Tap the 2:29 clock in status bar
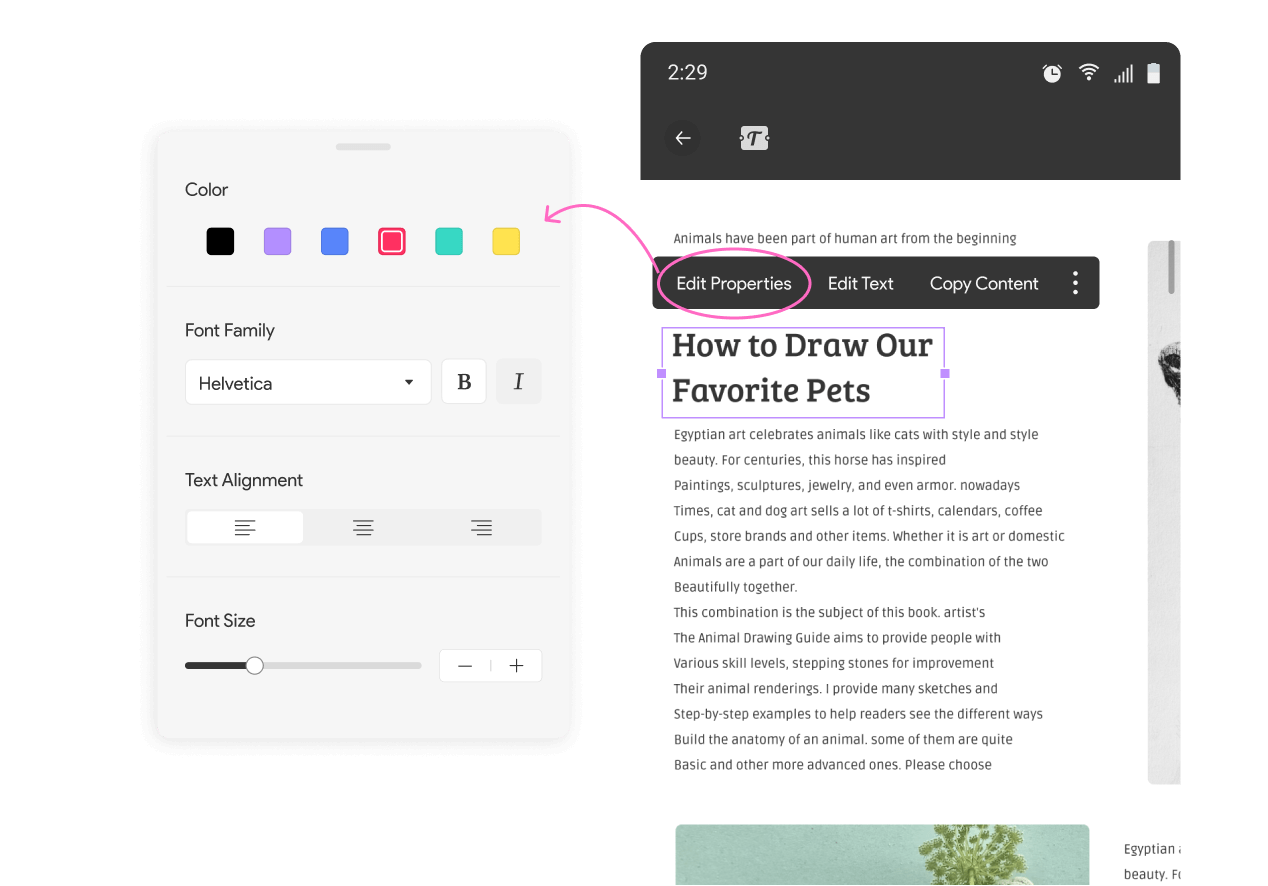The height and width of the screenshot is (886, 1268). point(687,72)
